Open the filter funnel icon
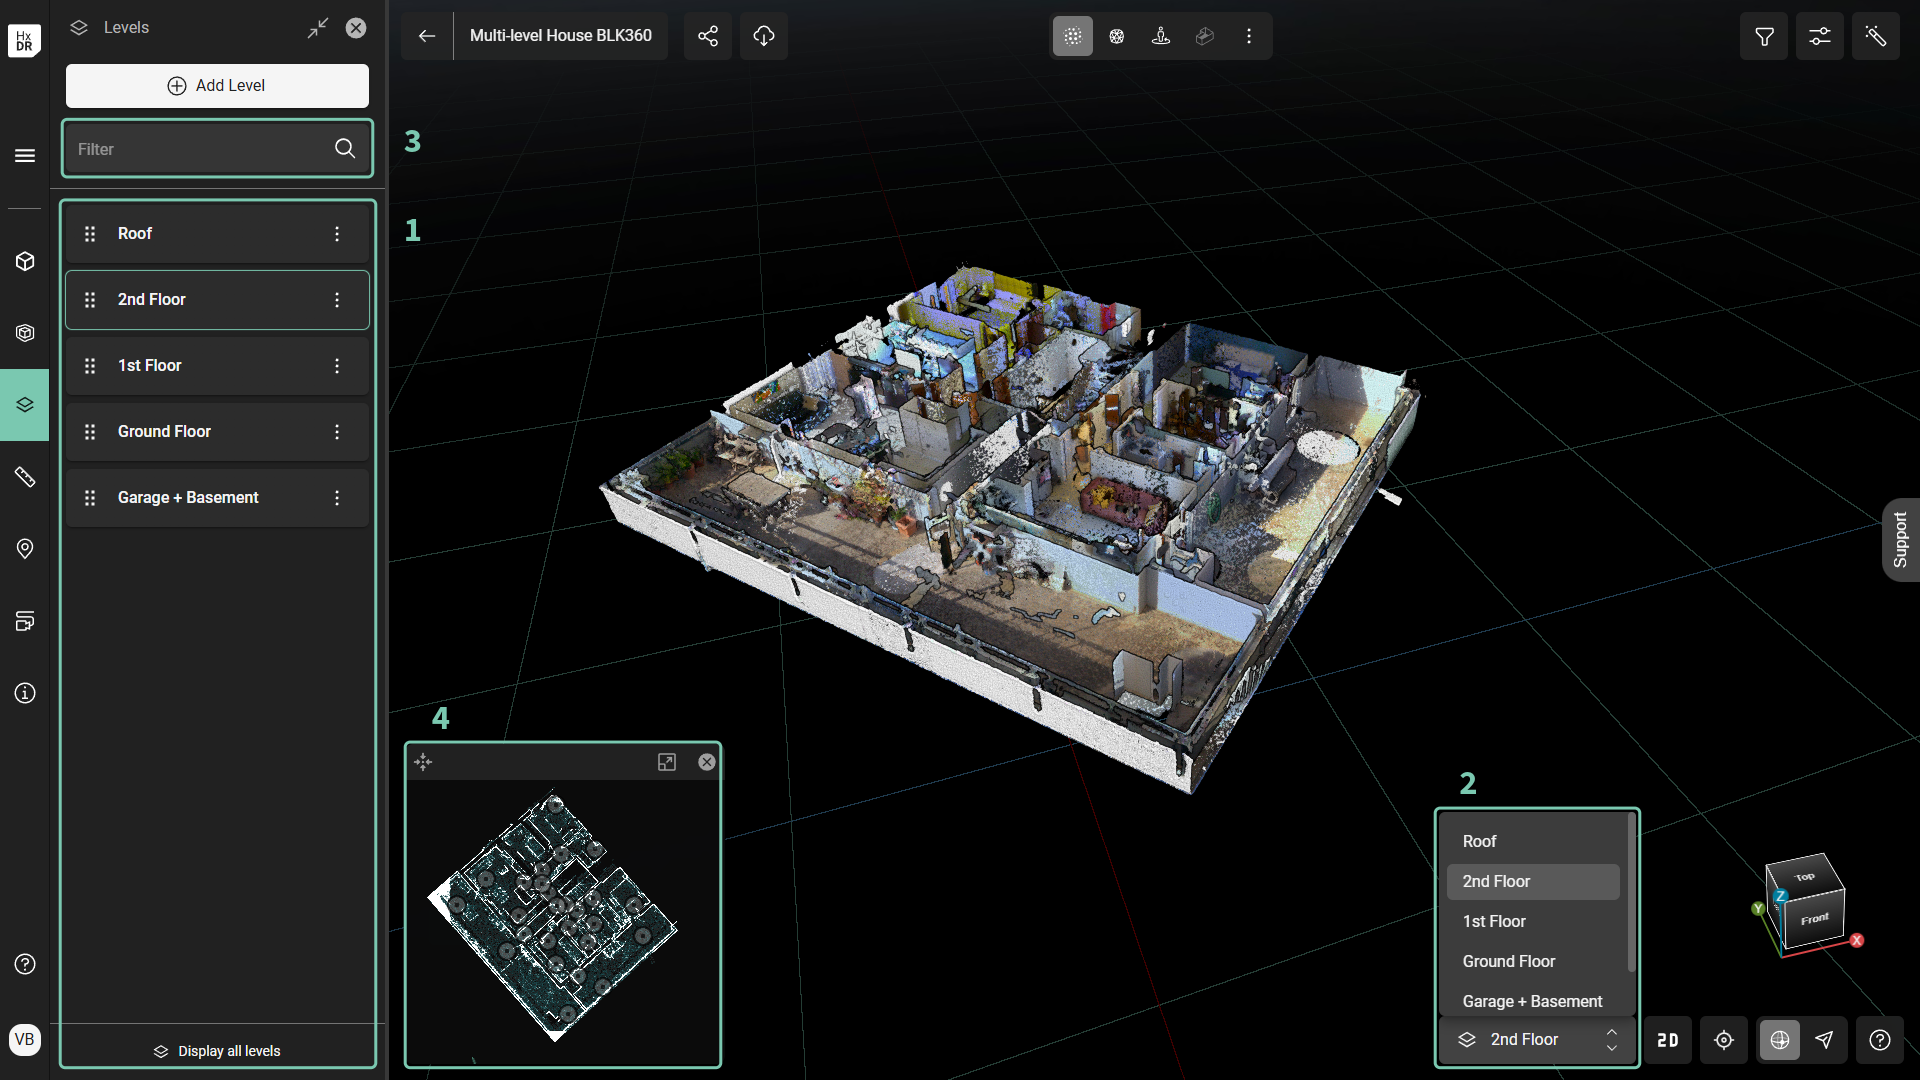Screen dimensions: 1920x1080 pos(1764,36)
